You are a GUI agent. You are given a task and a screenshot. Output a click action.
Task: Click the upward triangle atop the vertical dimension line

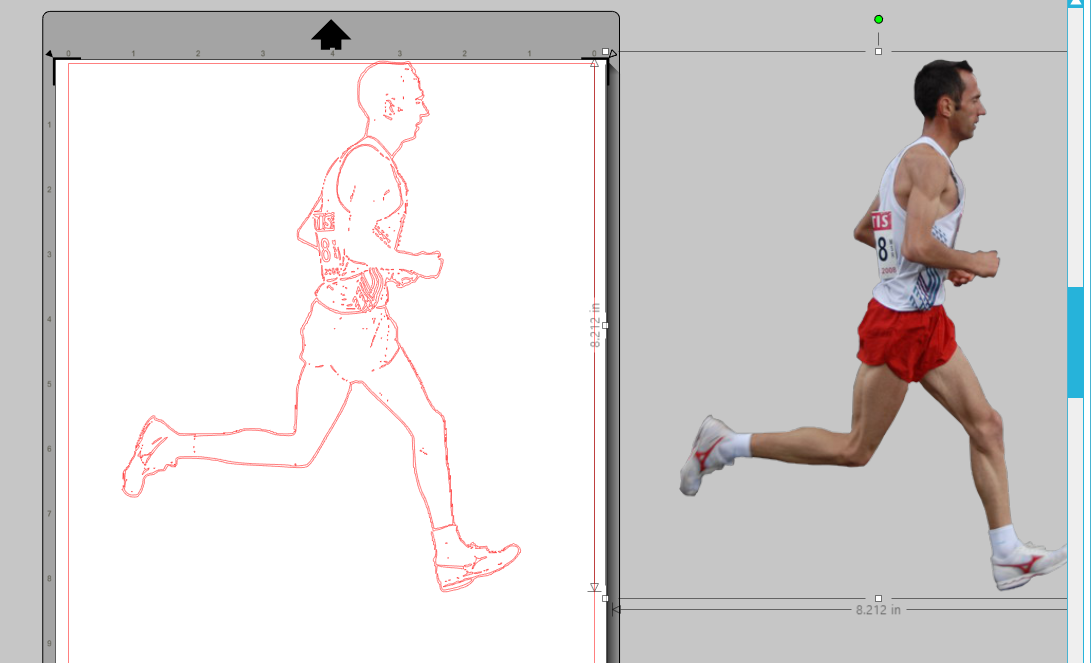coord(596,62)
